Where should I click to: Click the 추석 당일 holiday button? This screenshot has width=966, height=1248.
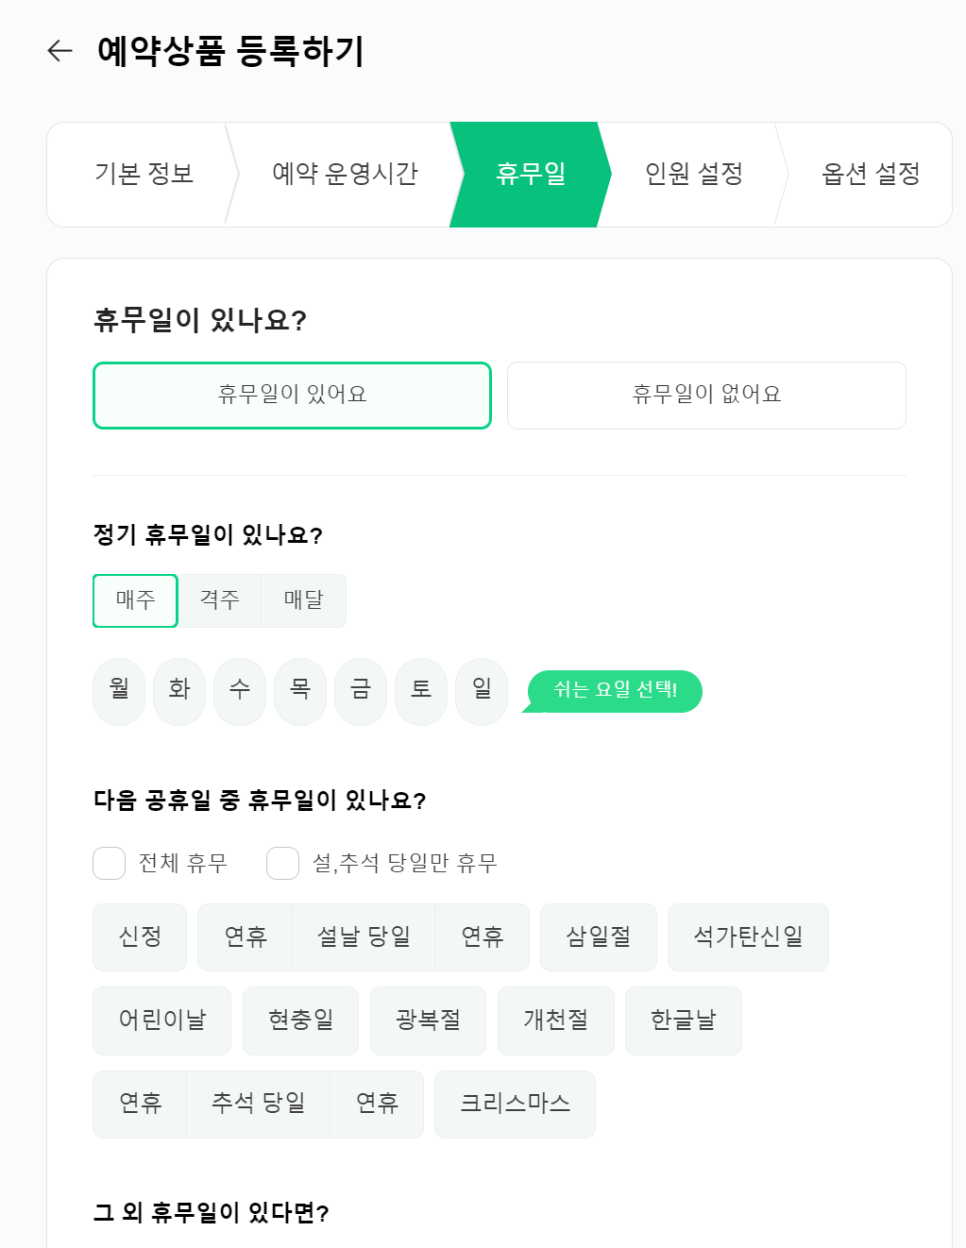[x=258, y=1104]
